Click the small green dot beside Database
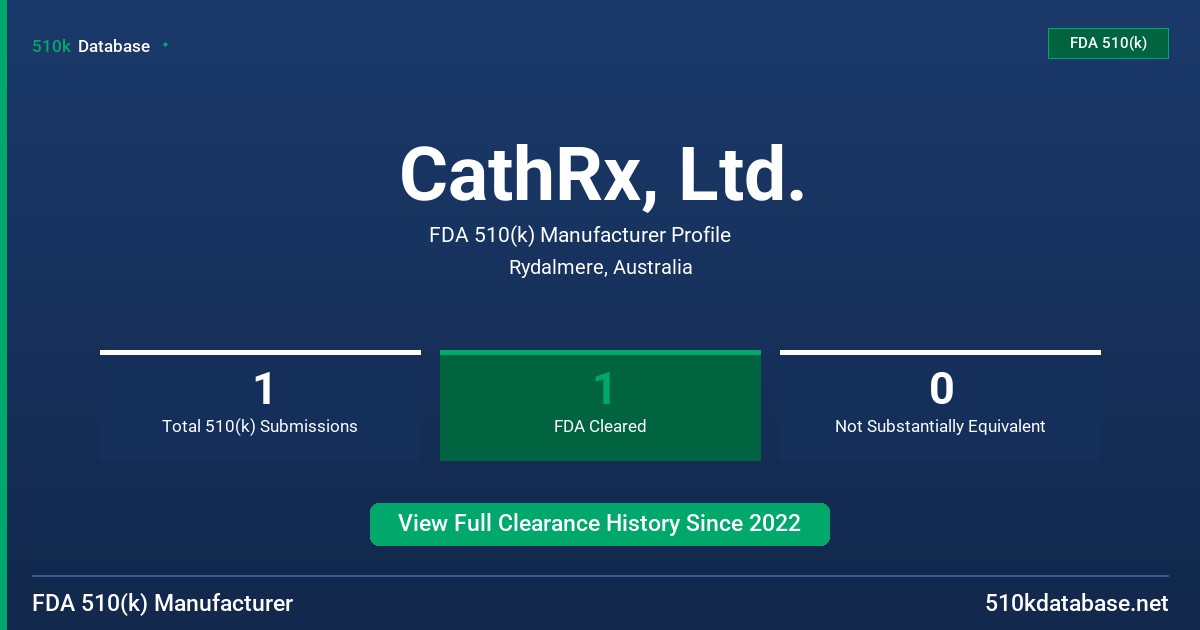1200x630 pixels. click(x=165, y=45)
